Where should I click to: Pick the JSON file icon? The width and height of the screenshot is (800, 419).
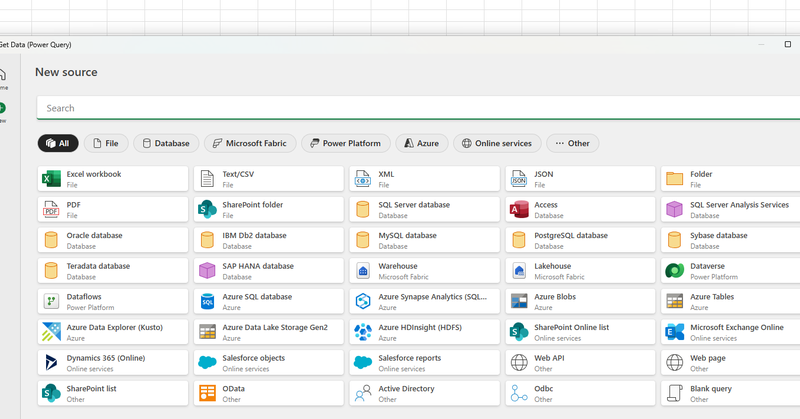[x=519, y=179]
